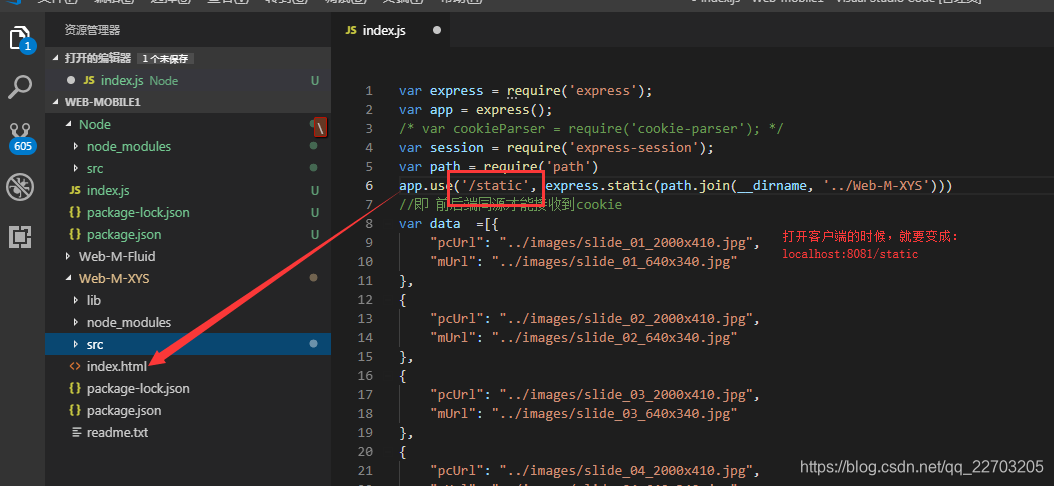
Task: Expand the selected src folder in Web-M-XYS
Action: pyautogui.click(x=76, y=344)
